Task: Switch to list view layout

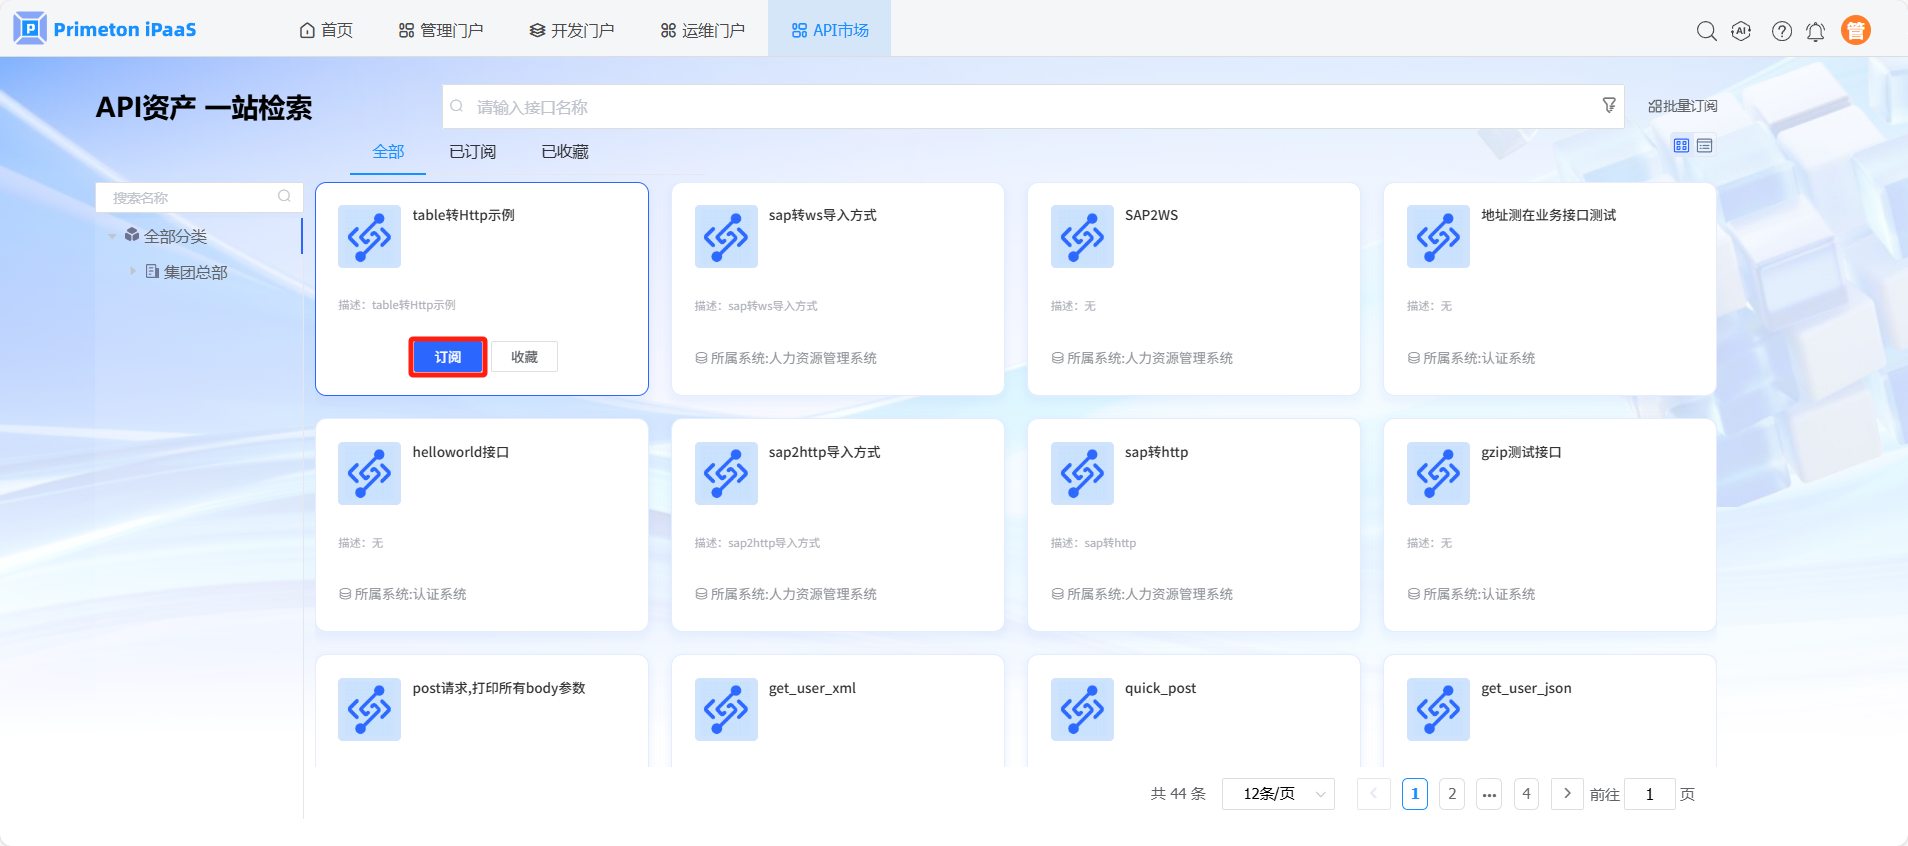Action: coord(1705,146)
